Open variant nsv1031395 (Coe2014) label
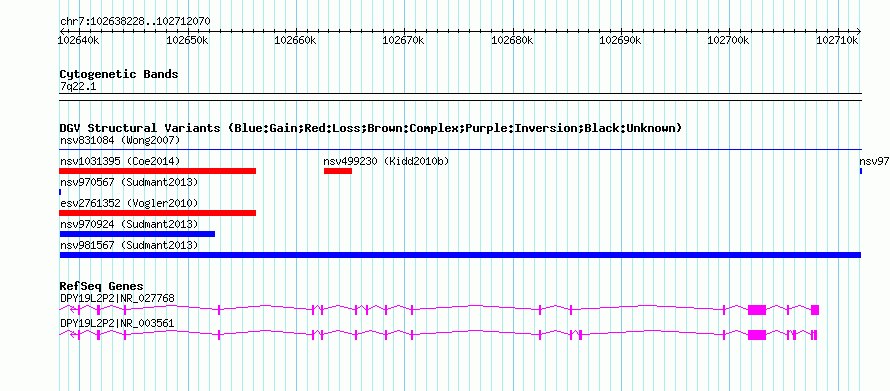The width and height of the screenshot is (890, 391). pos(120,162)
